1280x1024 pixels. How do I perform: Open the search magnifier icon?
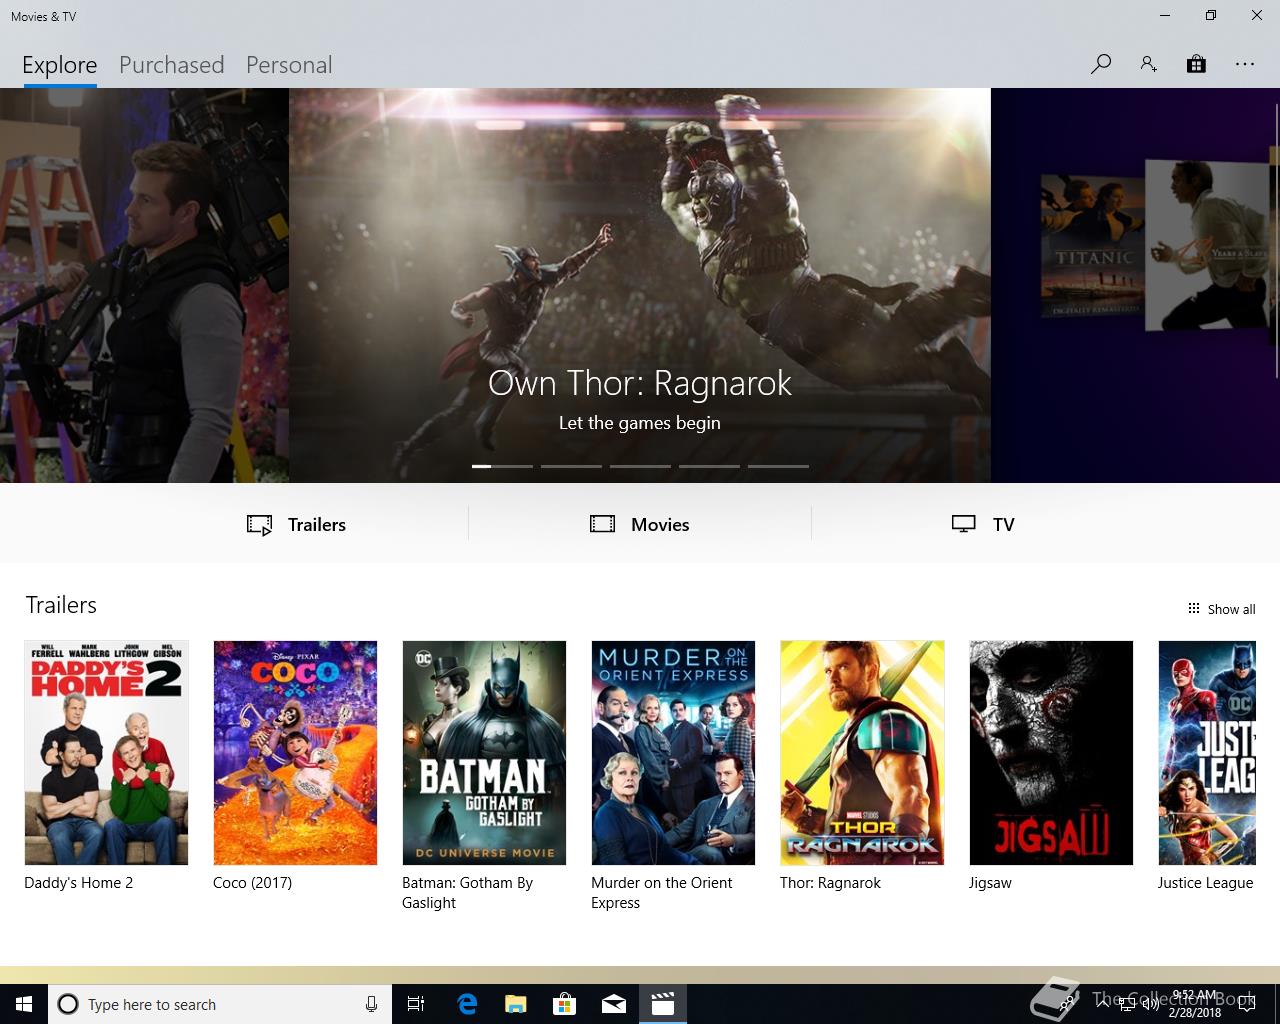tap(1101, 64)
